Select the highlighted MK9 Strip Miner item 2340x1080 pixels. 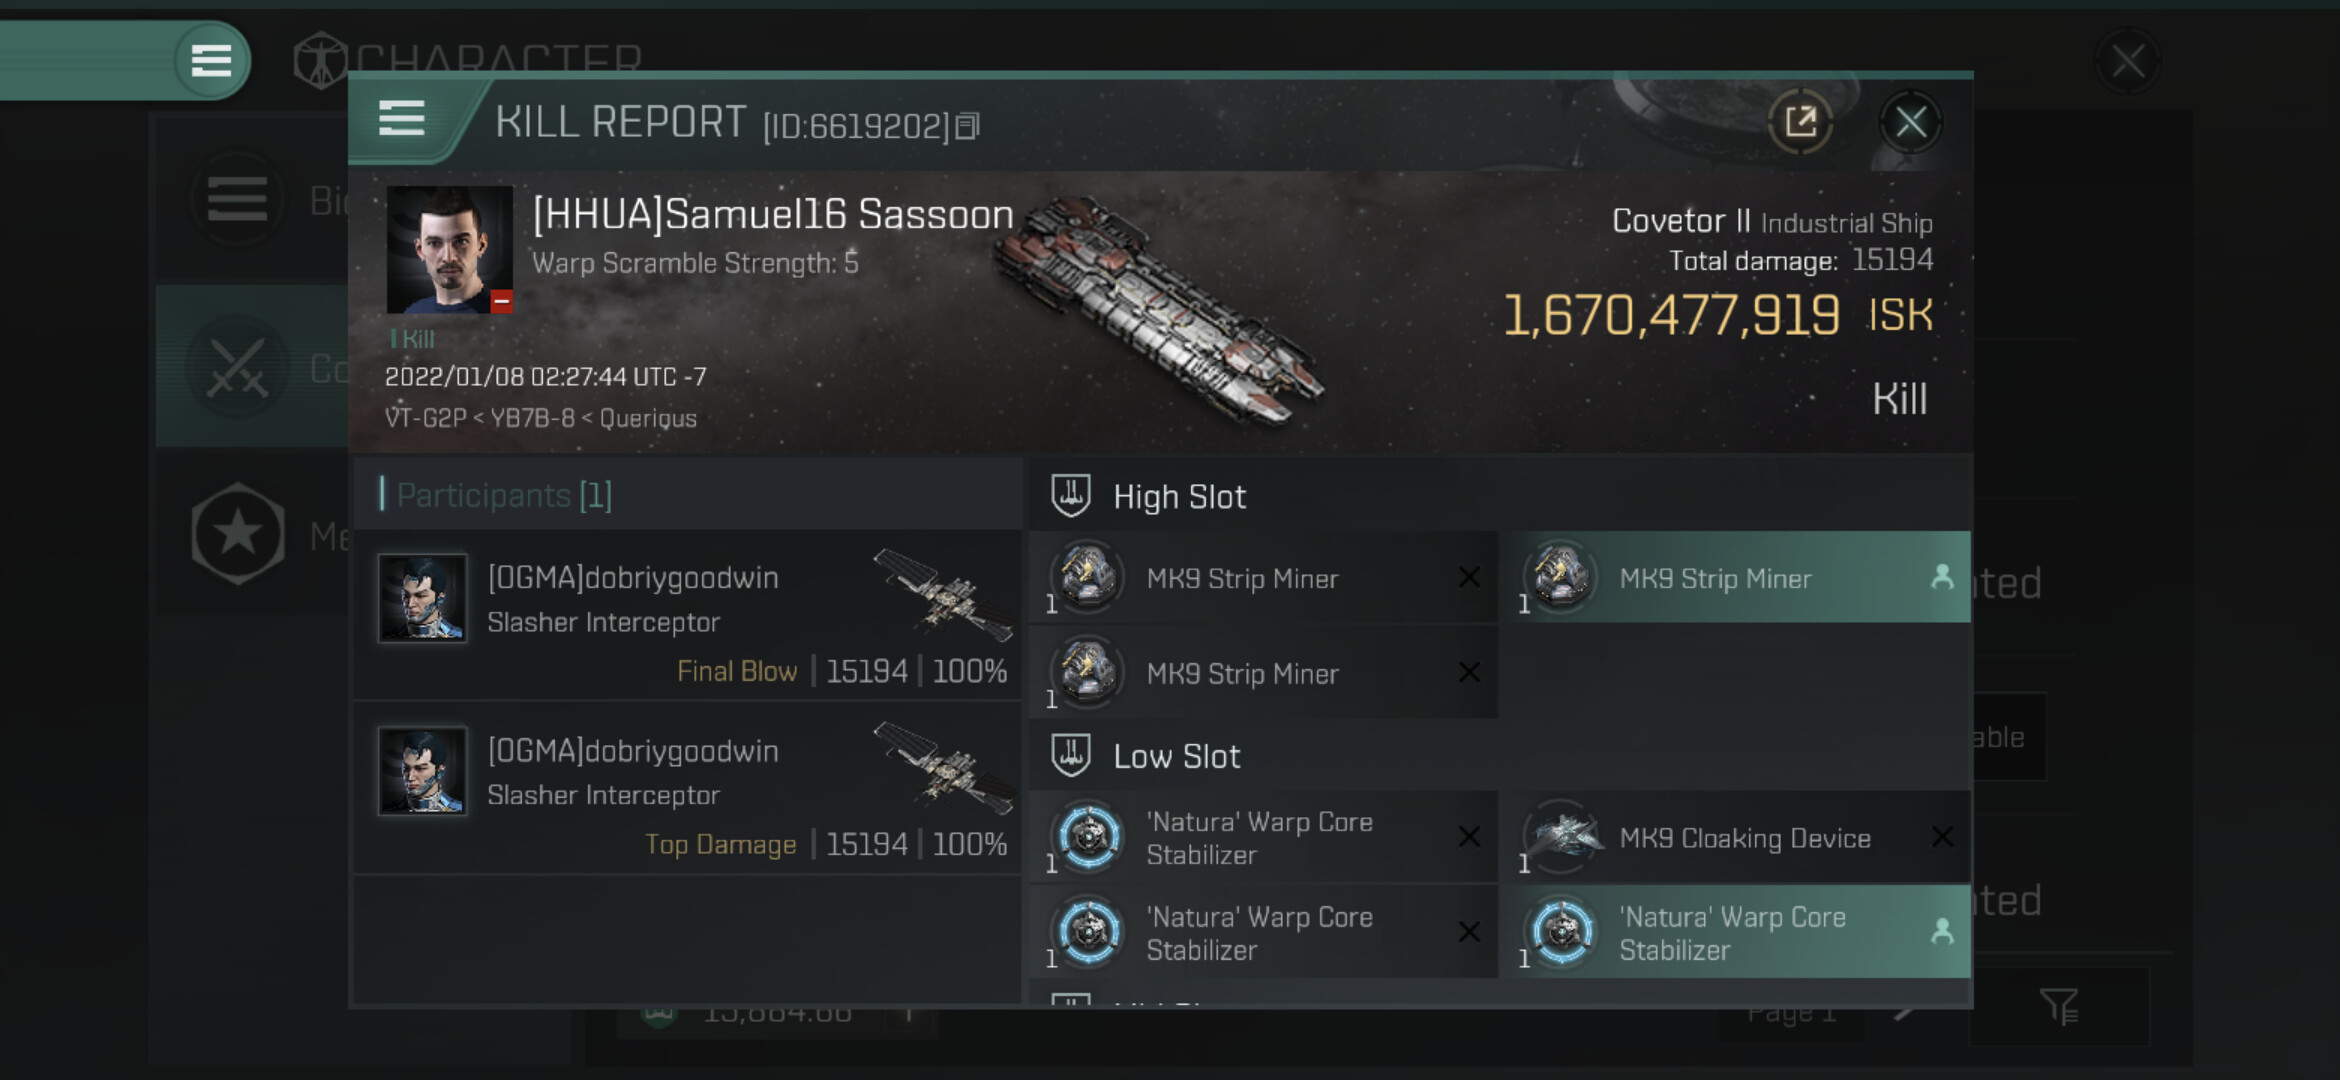pyautogui.click(x=1740, y=578)
